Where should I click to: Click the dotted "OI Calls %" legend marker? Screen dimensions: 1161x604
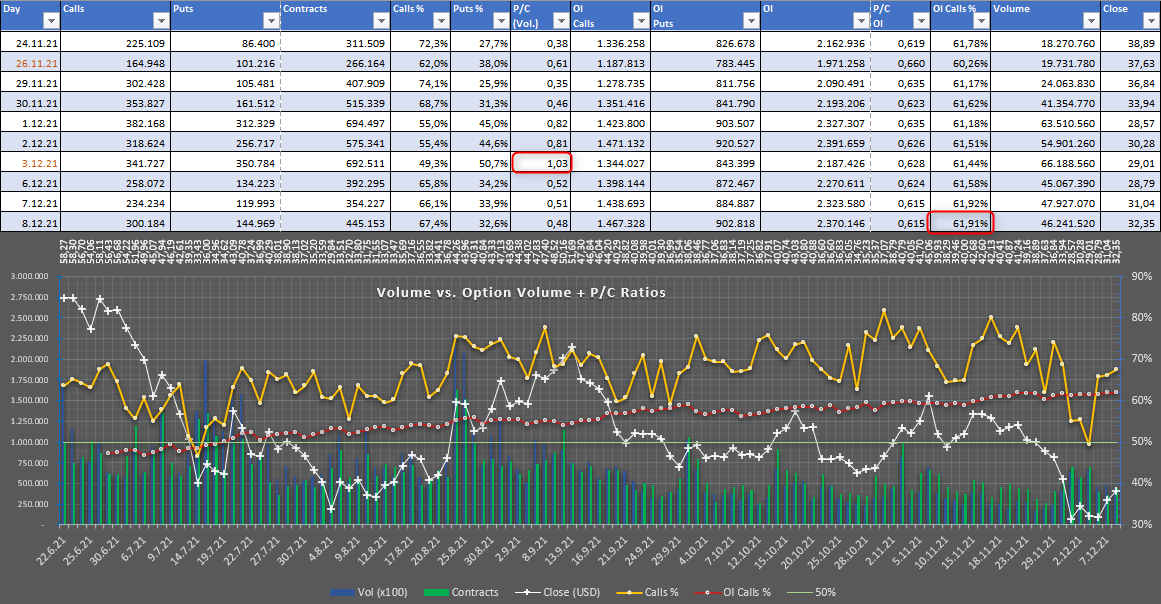(x=706, y=591)
